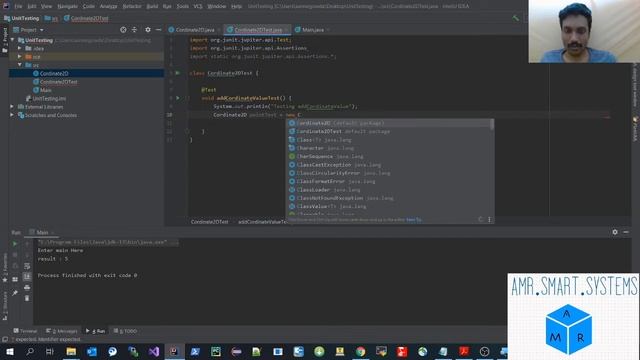Open the Project view dropdown
This screenshot has width=640, height=360.
tap(29, 30)
